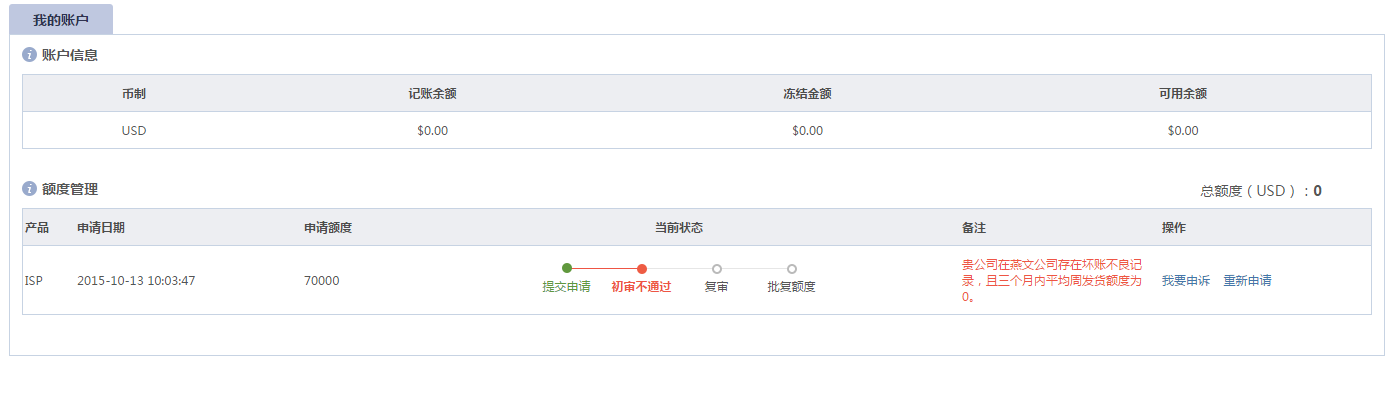Select the green 提交申请 step dot
The height and width of the screenshot is (398, 1393).
pos(567,268)
